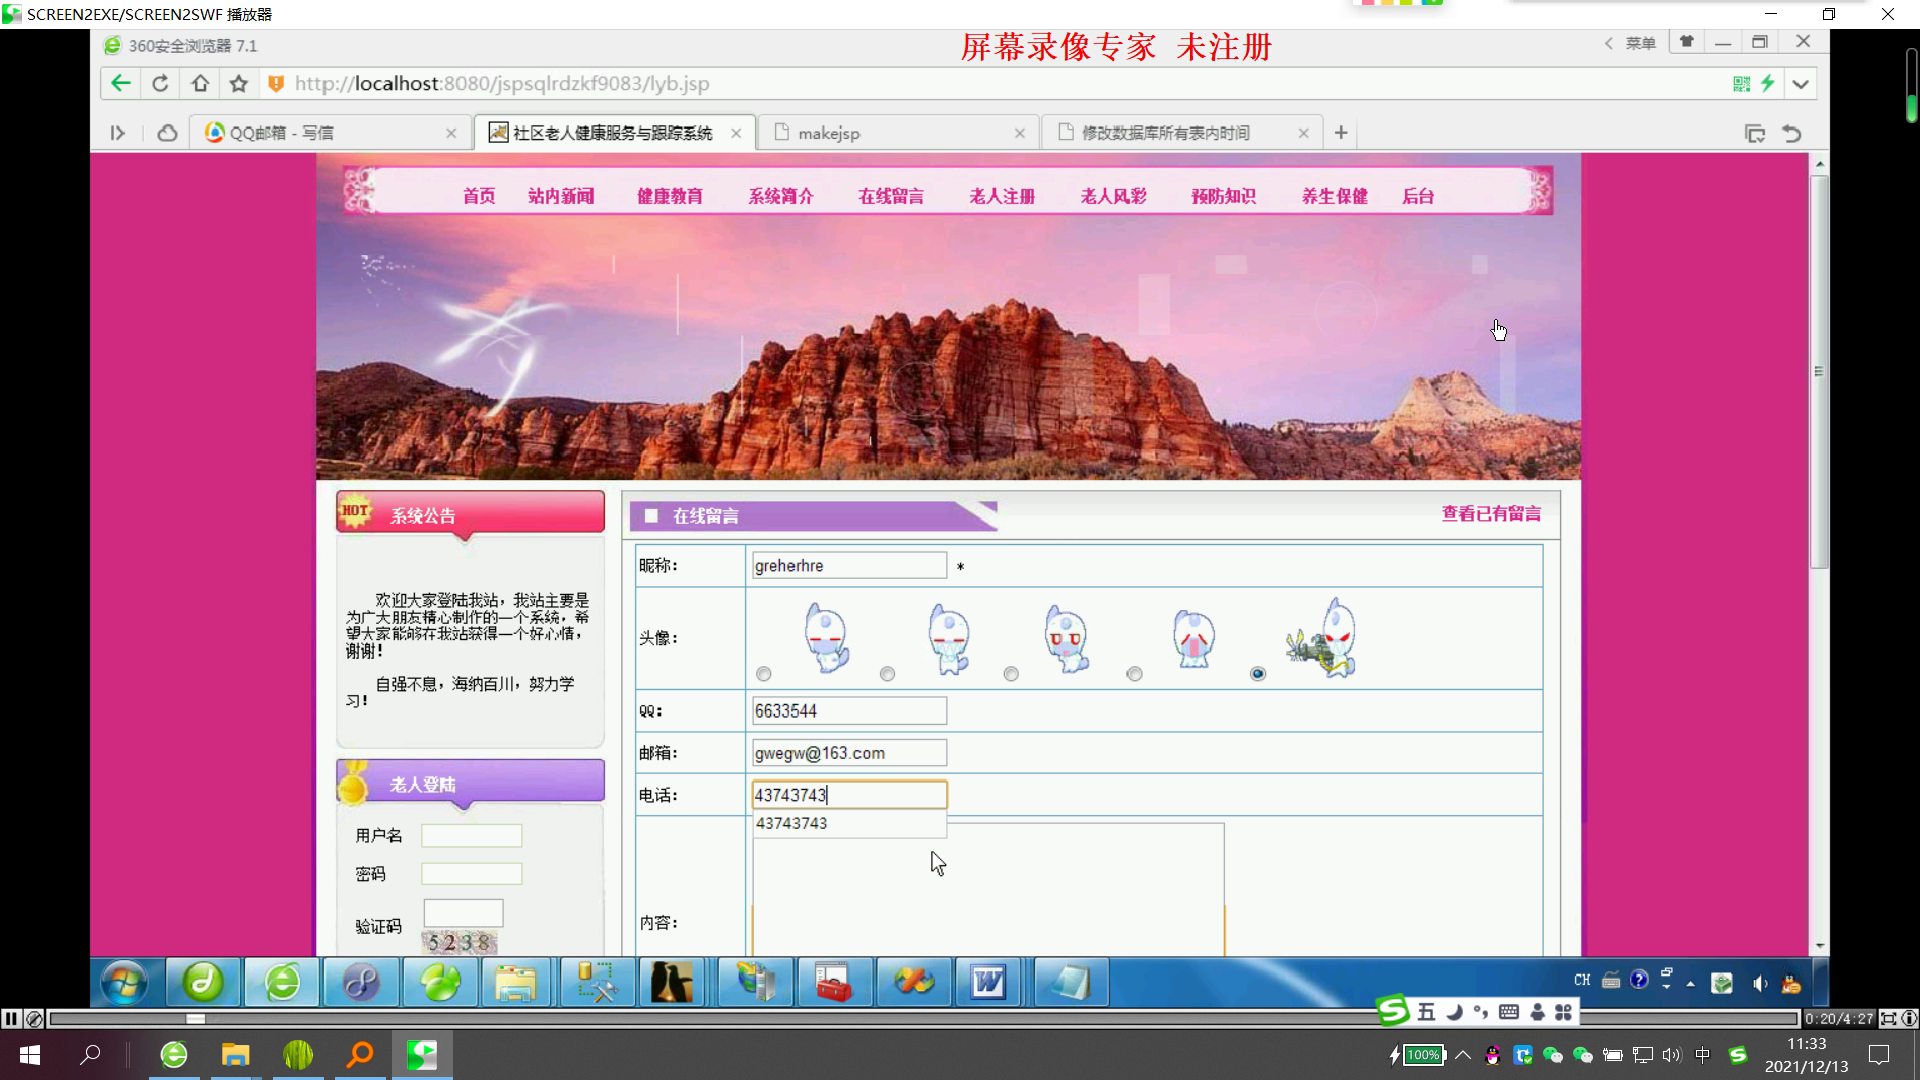Click the green lightning speed mode icon
Screen dimensions: 1920x1080
click(1768, 84)
